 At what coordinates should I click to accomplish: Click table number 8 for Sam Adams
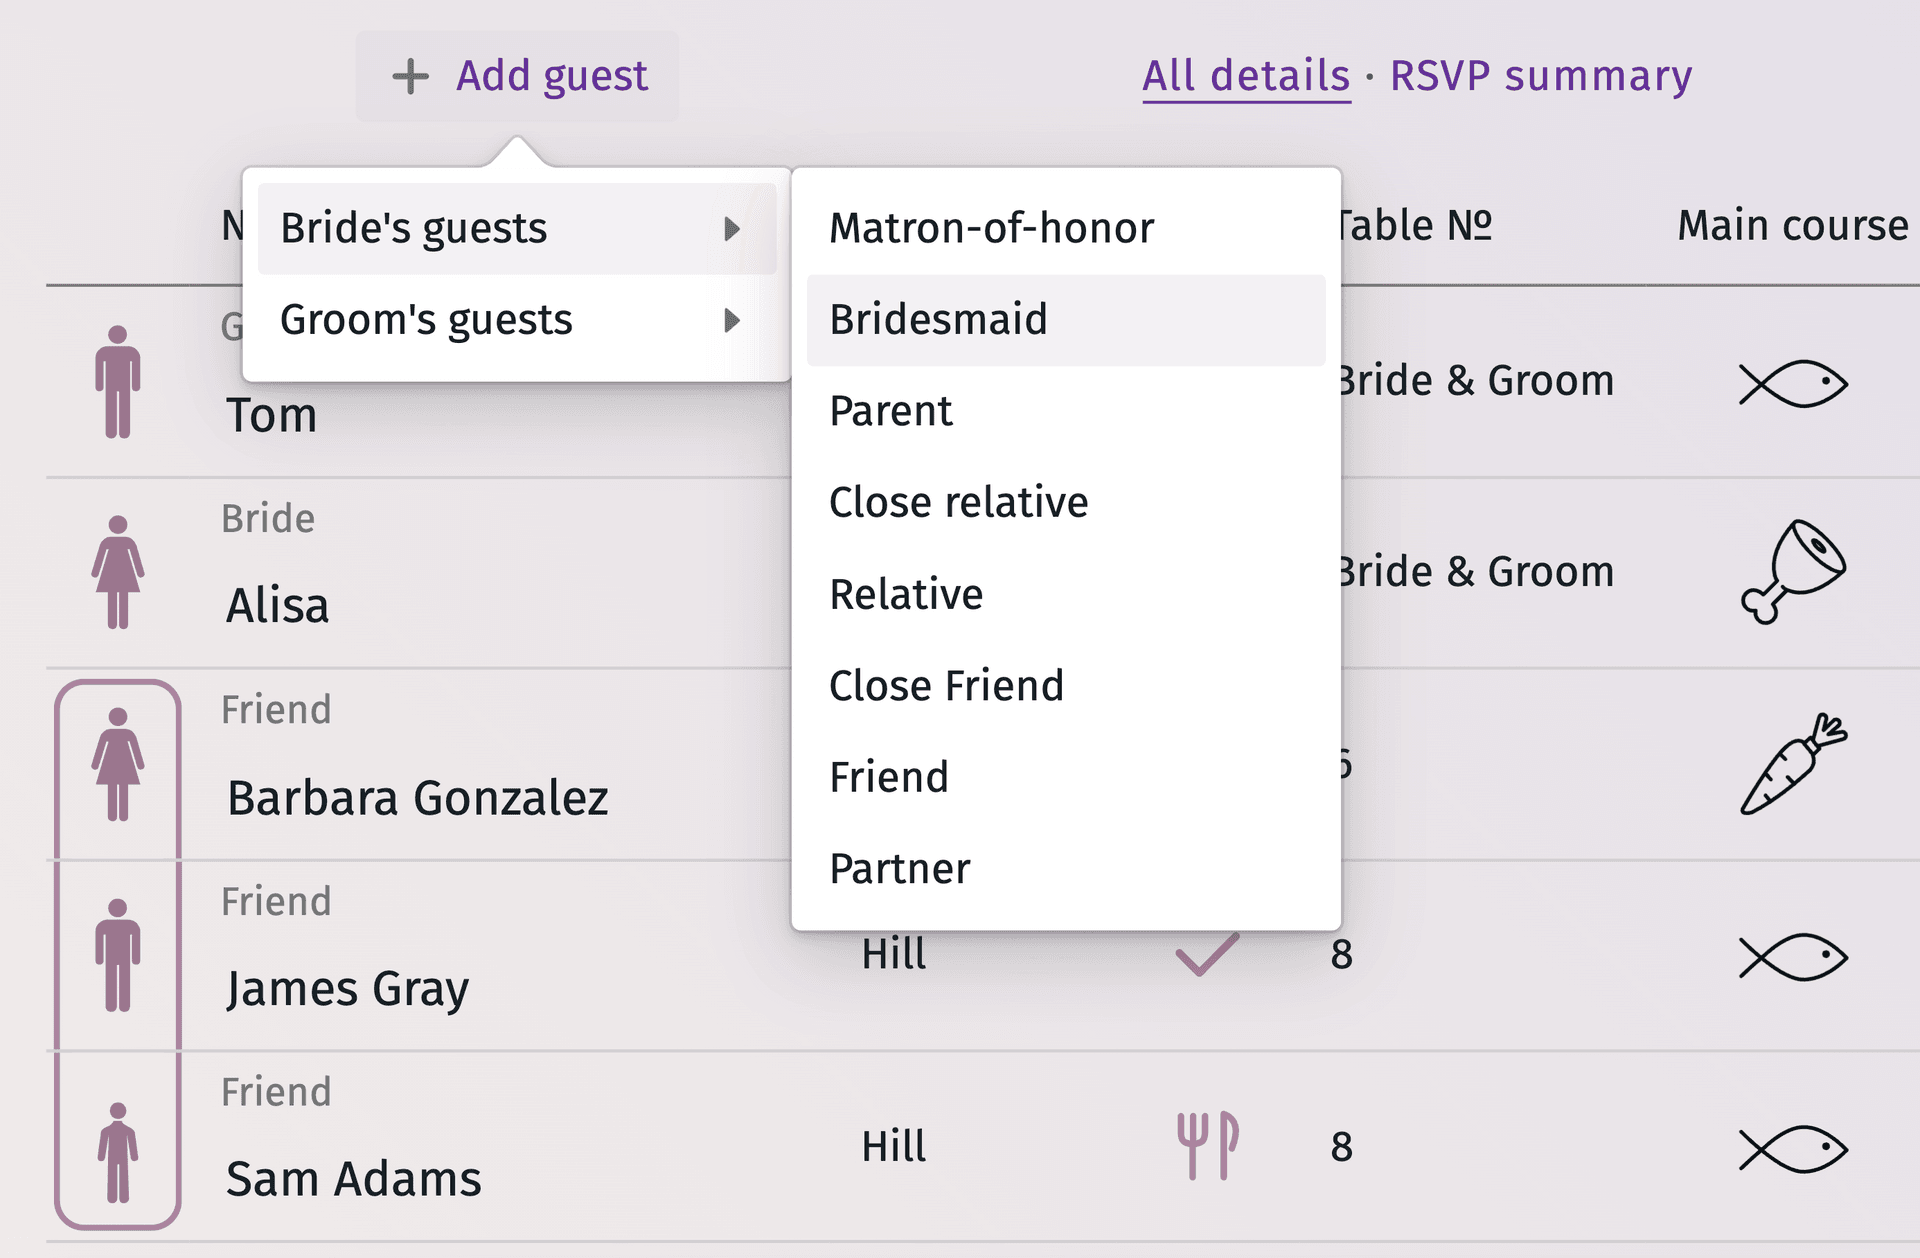[1344, 1147]
